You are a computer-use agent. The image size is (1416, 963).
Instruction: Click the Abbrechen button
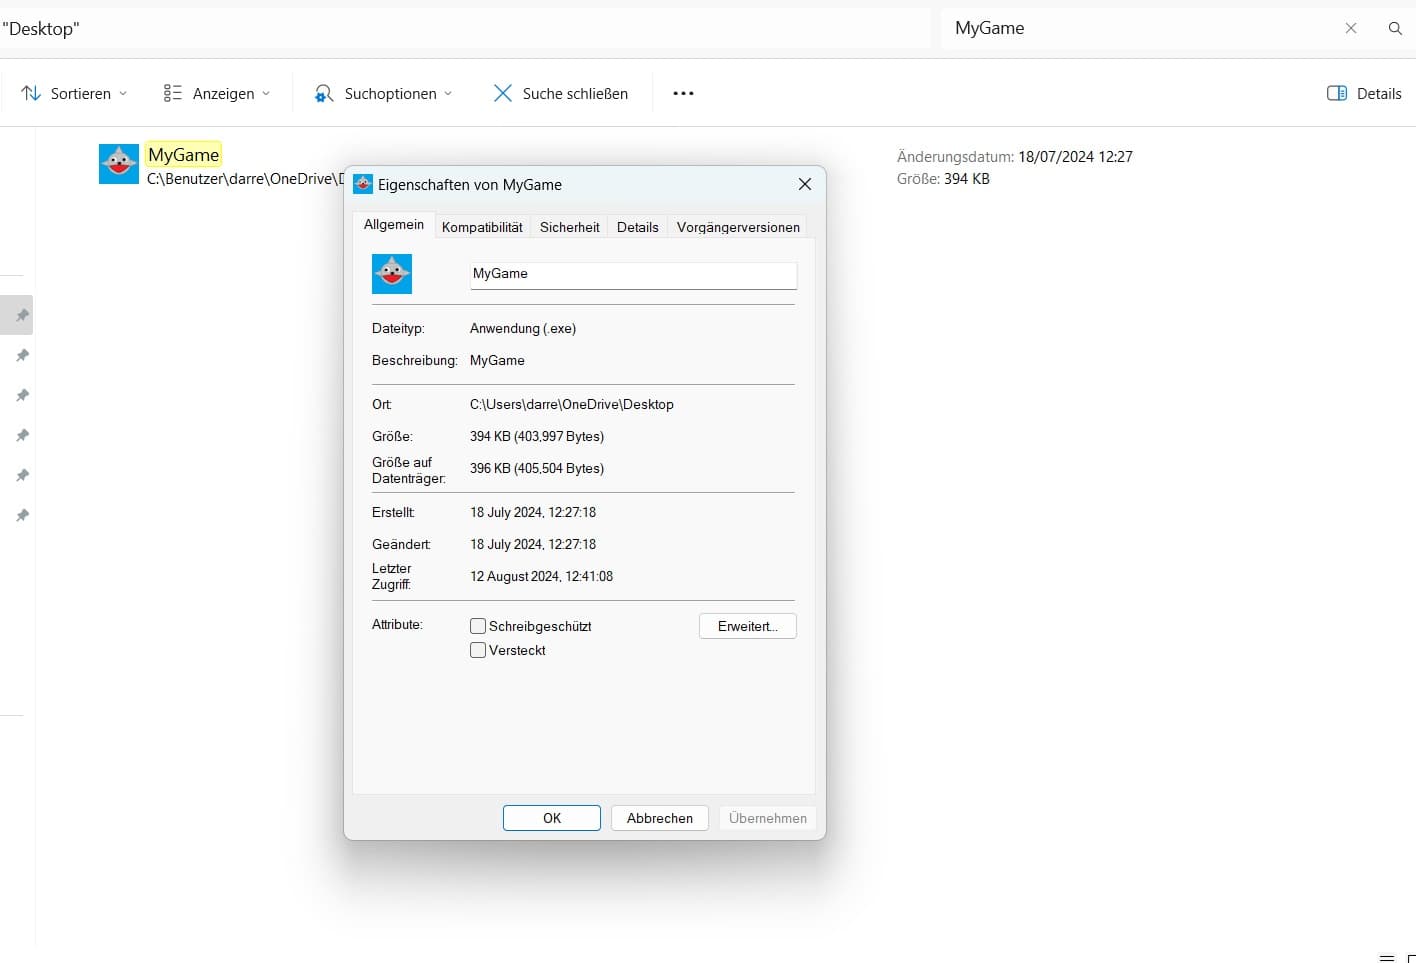coord(660,818)
